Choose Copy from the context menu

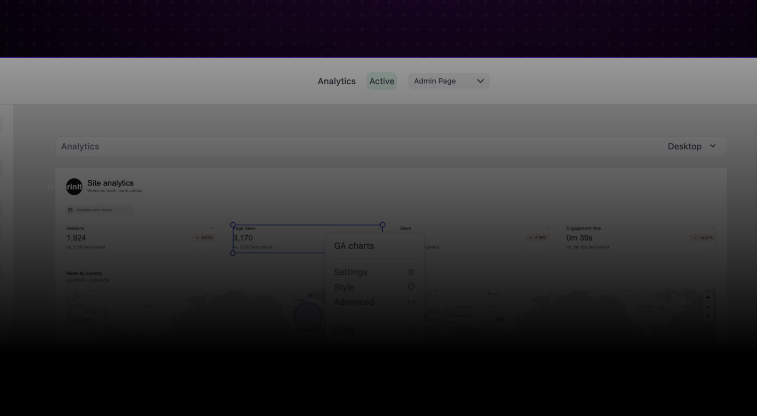point(344,328)
